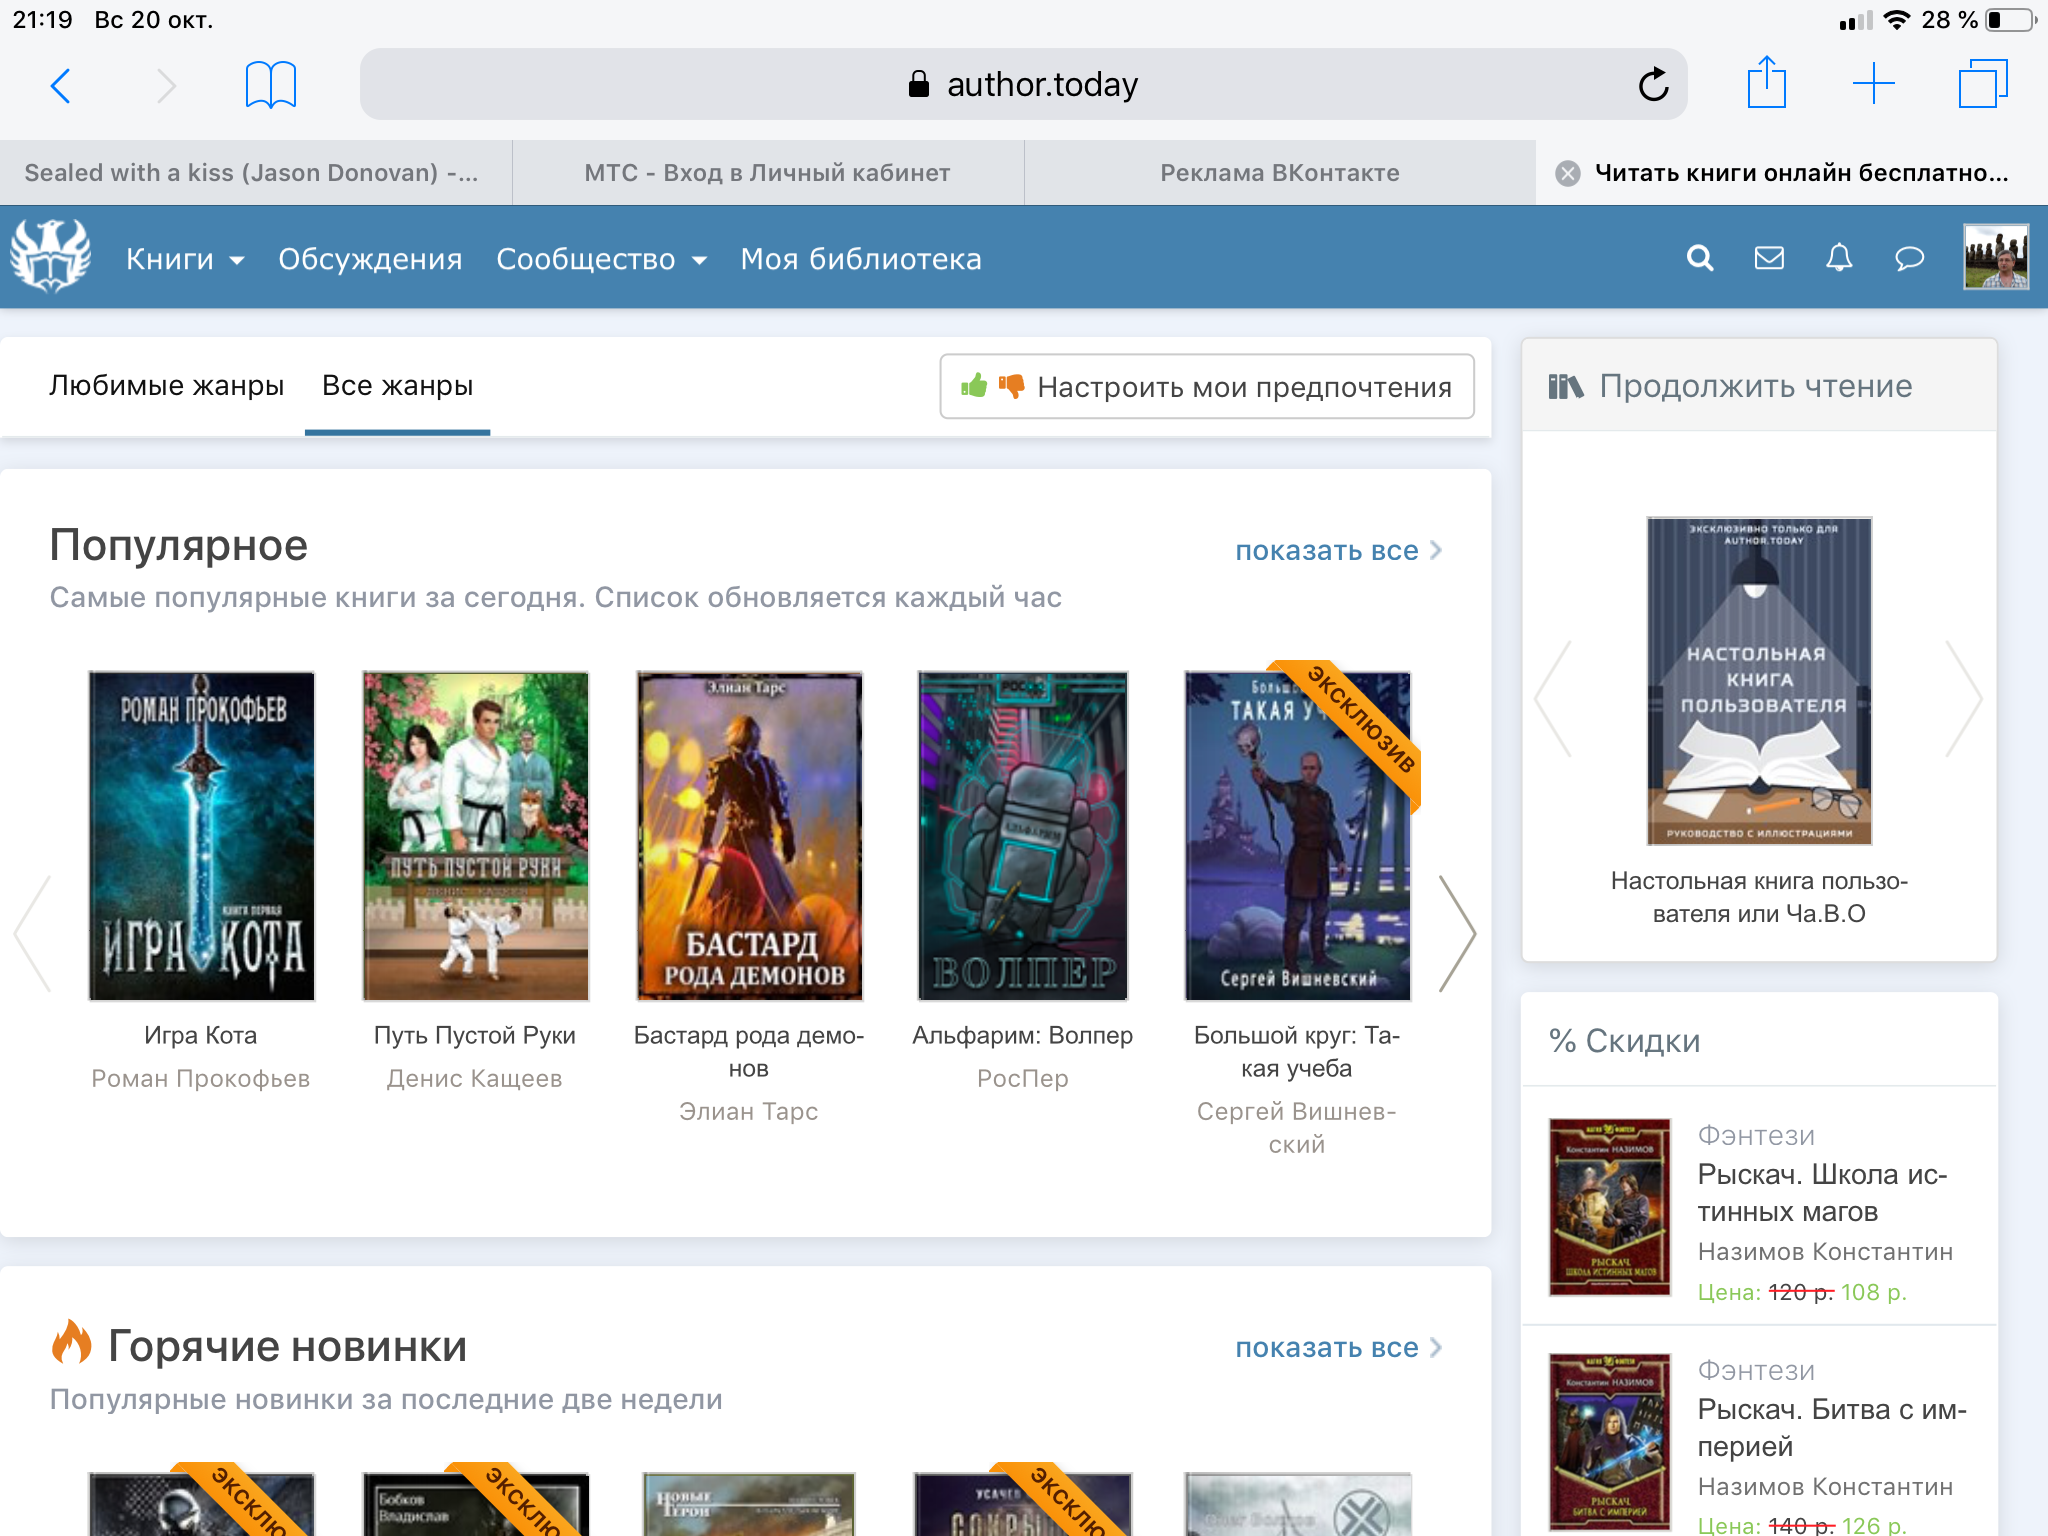
Task: Next book arrow in Продолжить чтение
Action: tap(1963, 698)
